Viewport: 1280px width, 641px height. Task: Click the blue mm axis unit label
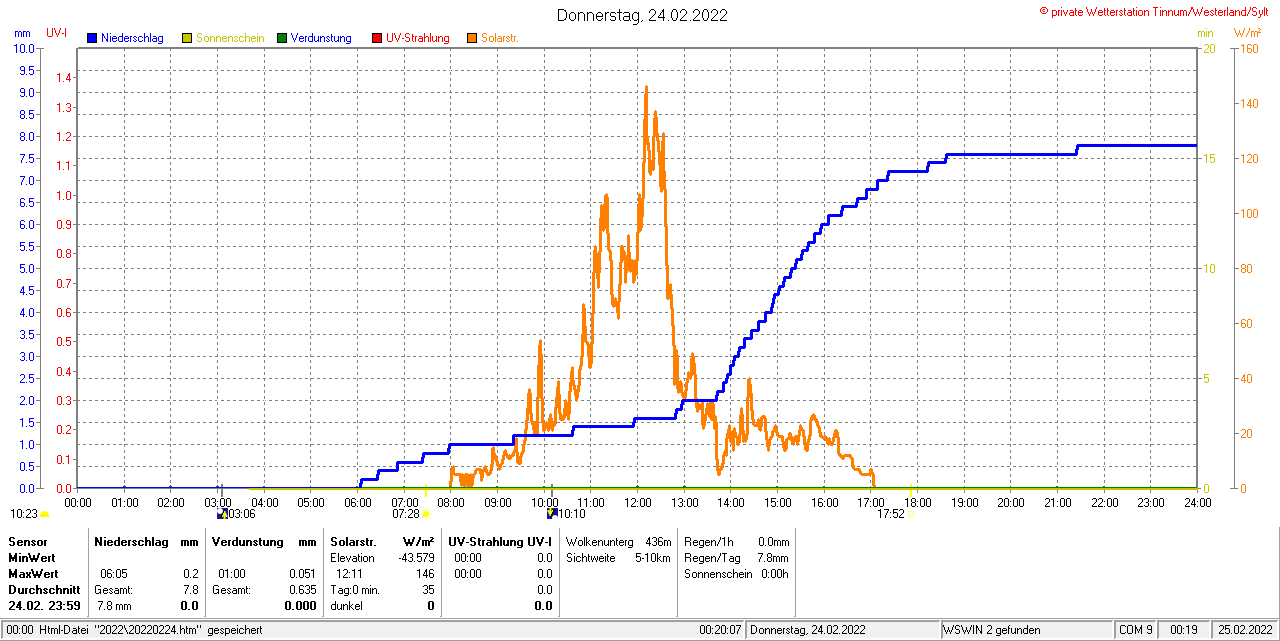[23, 33]
